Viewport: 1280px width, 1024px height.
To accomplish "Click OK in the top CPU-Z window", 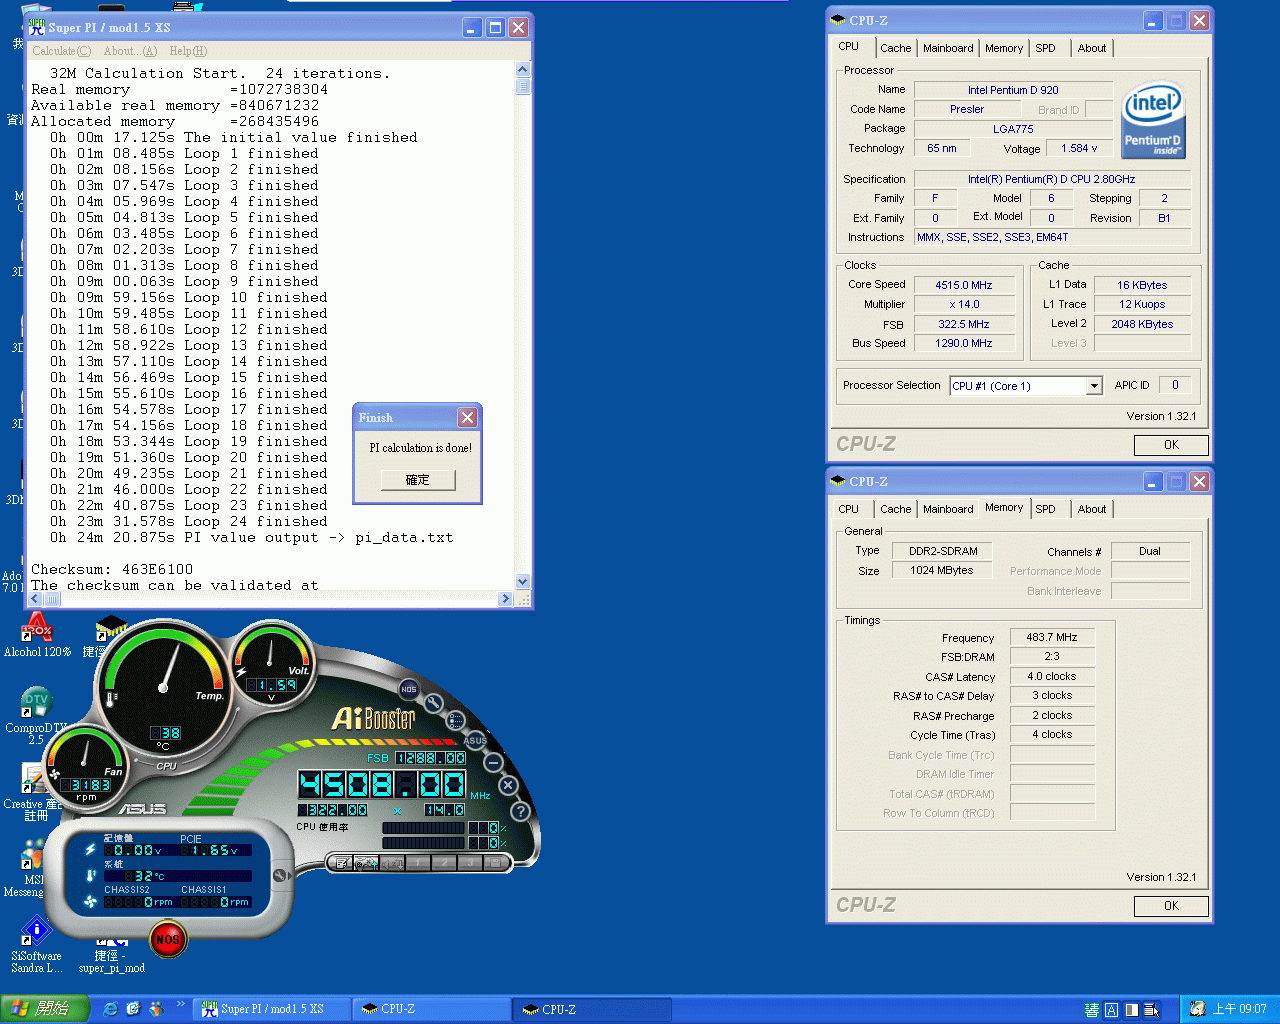I will point(1171,445).
